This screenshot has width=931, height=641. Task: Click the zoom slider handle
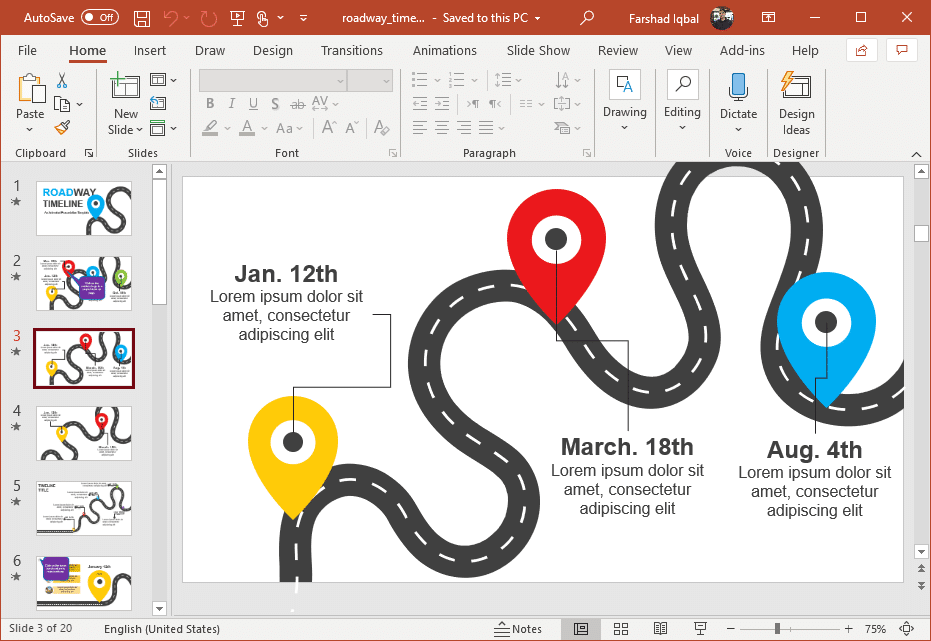point(777,629)
